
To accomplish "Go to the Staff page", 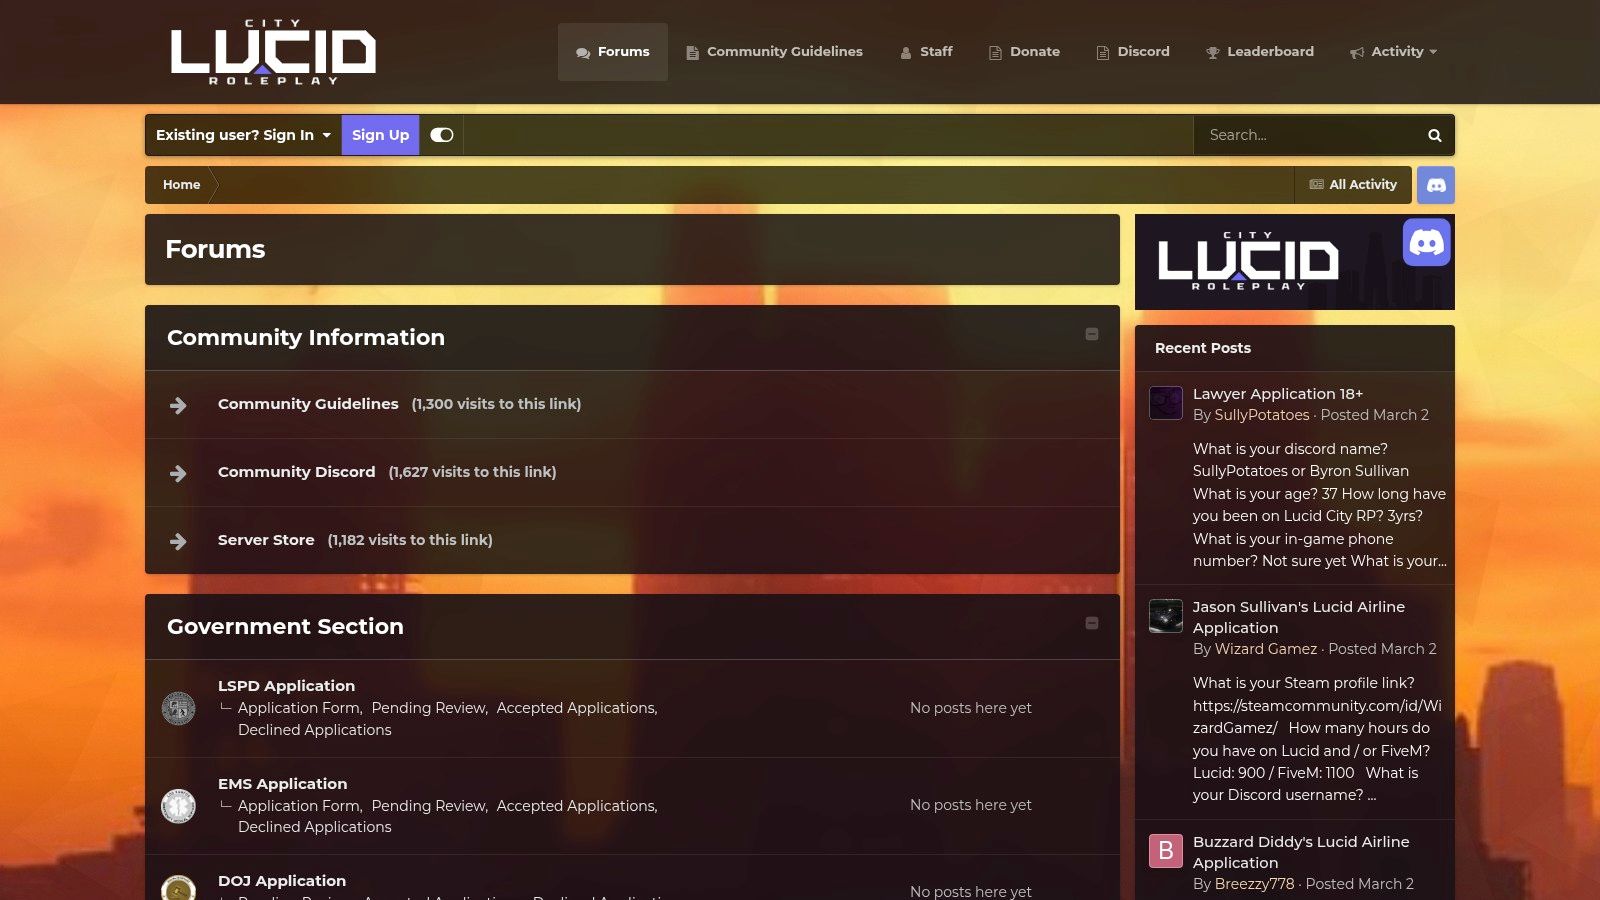I will pyautogui.click(x=926, y=52).
